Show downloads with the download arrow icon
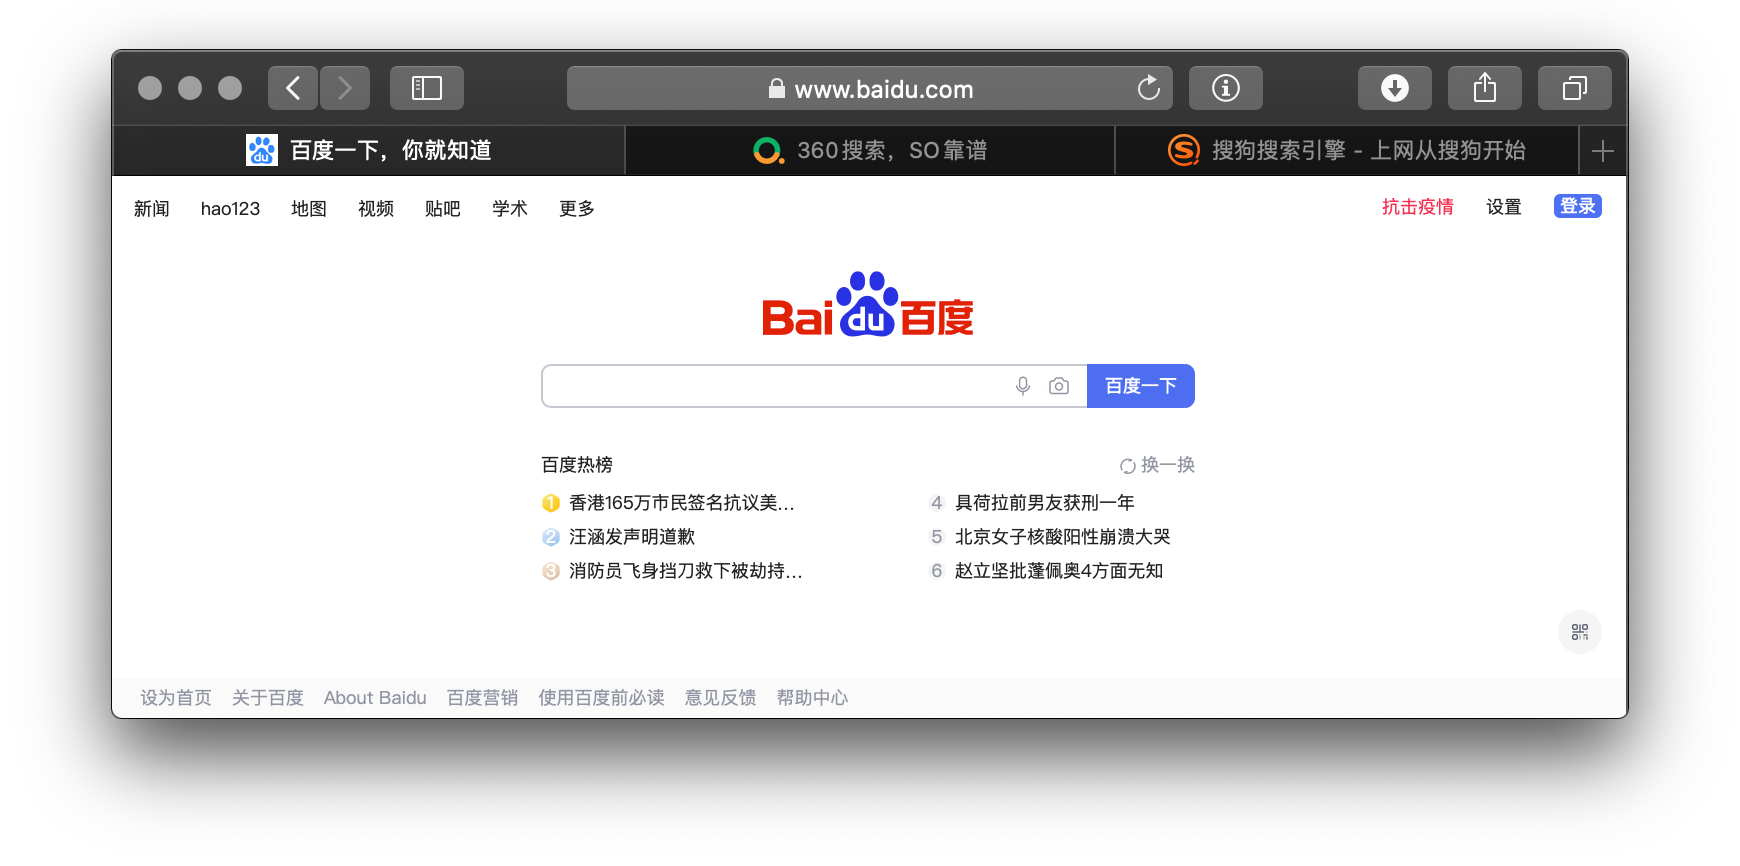 click(1395, 88)
